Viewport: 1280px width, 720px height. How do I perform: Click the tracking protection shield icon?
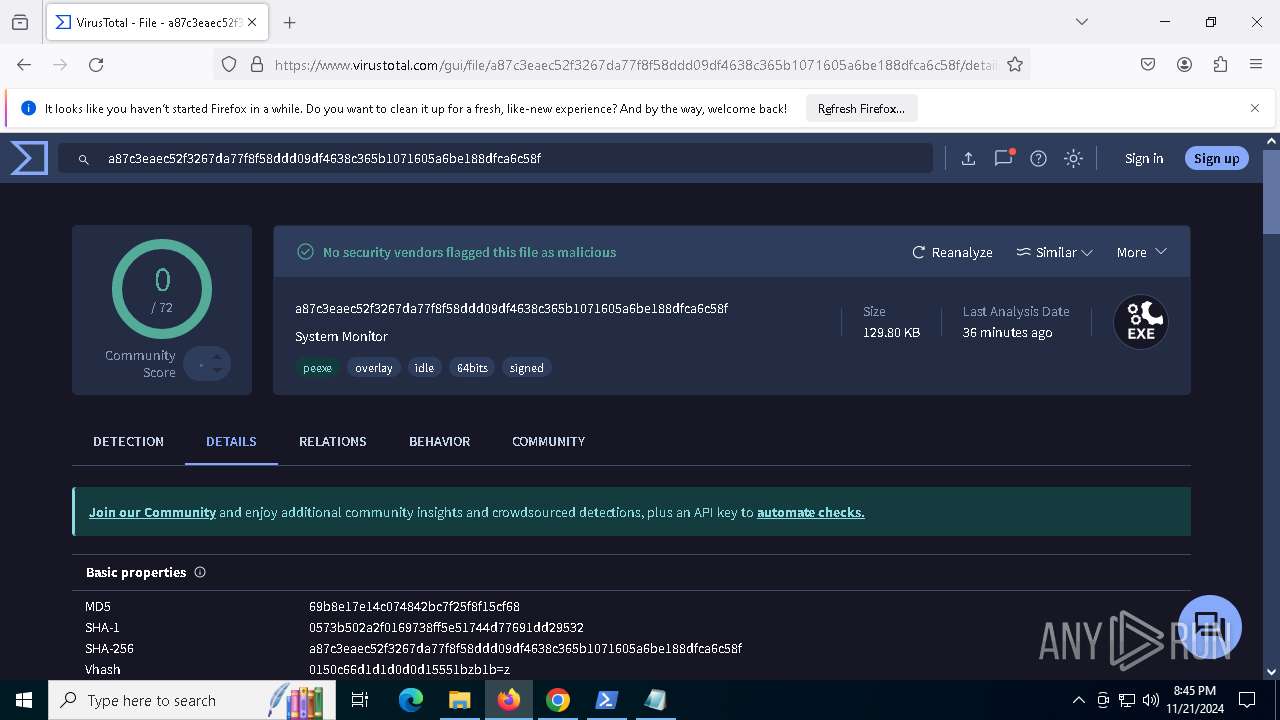[229, 64]
